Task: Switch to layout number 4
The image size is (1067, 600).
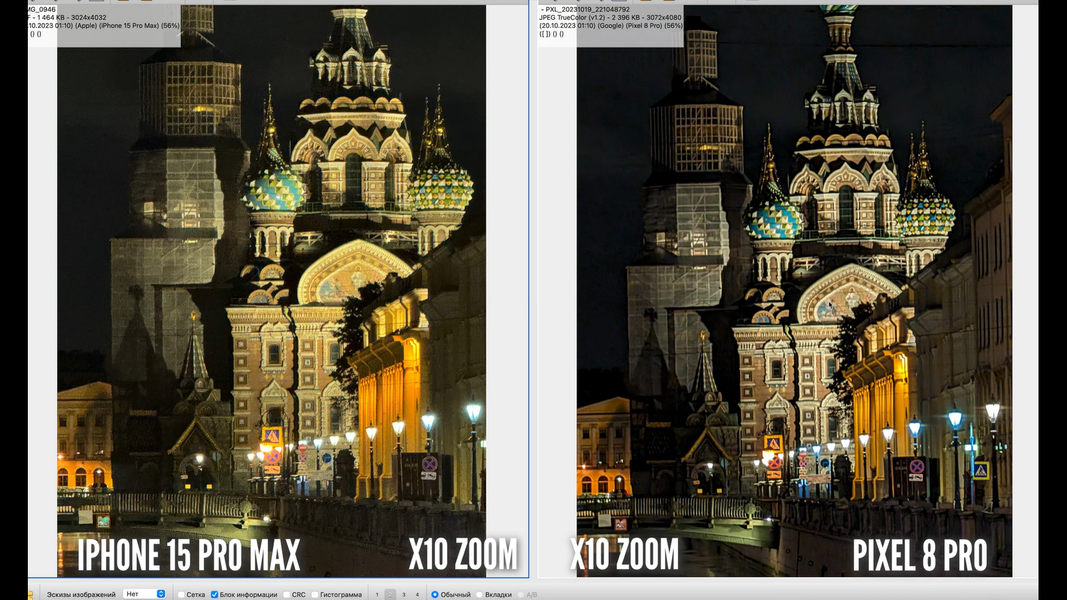Action: click(417, 595)
